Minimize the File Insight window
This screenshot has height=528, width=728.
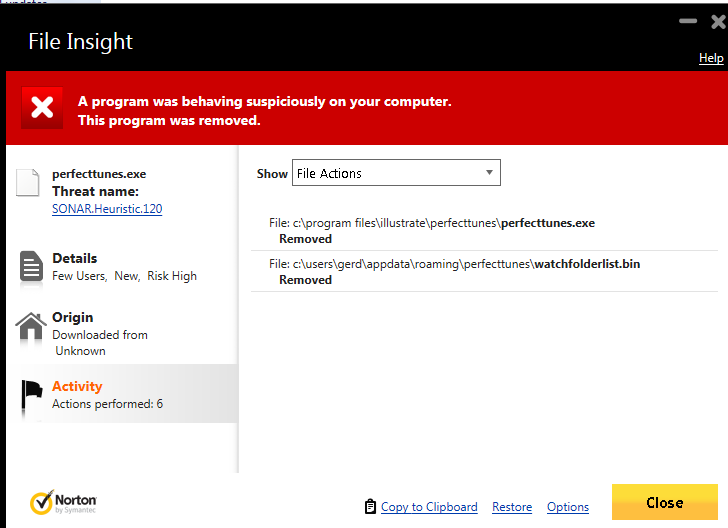point(688,22)
